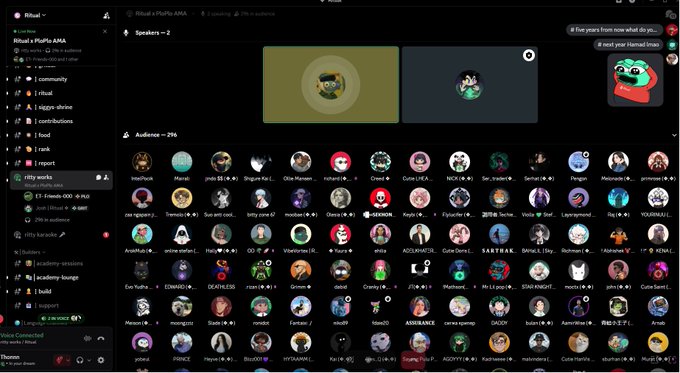Viewport: 680px width, 373px height.
Task: Open the food channel
Action: click(60, 135)
